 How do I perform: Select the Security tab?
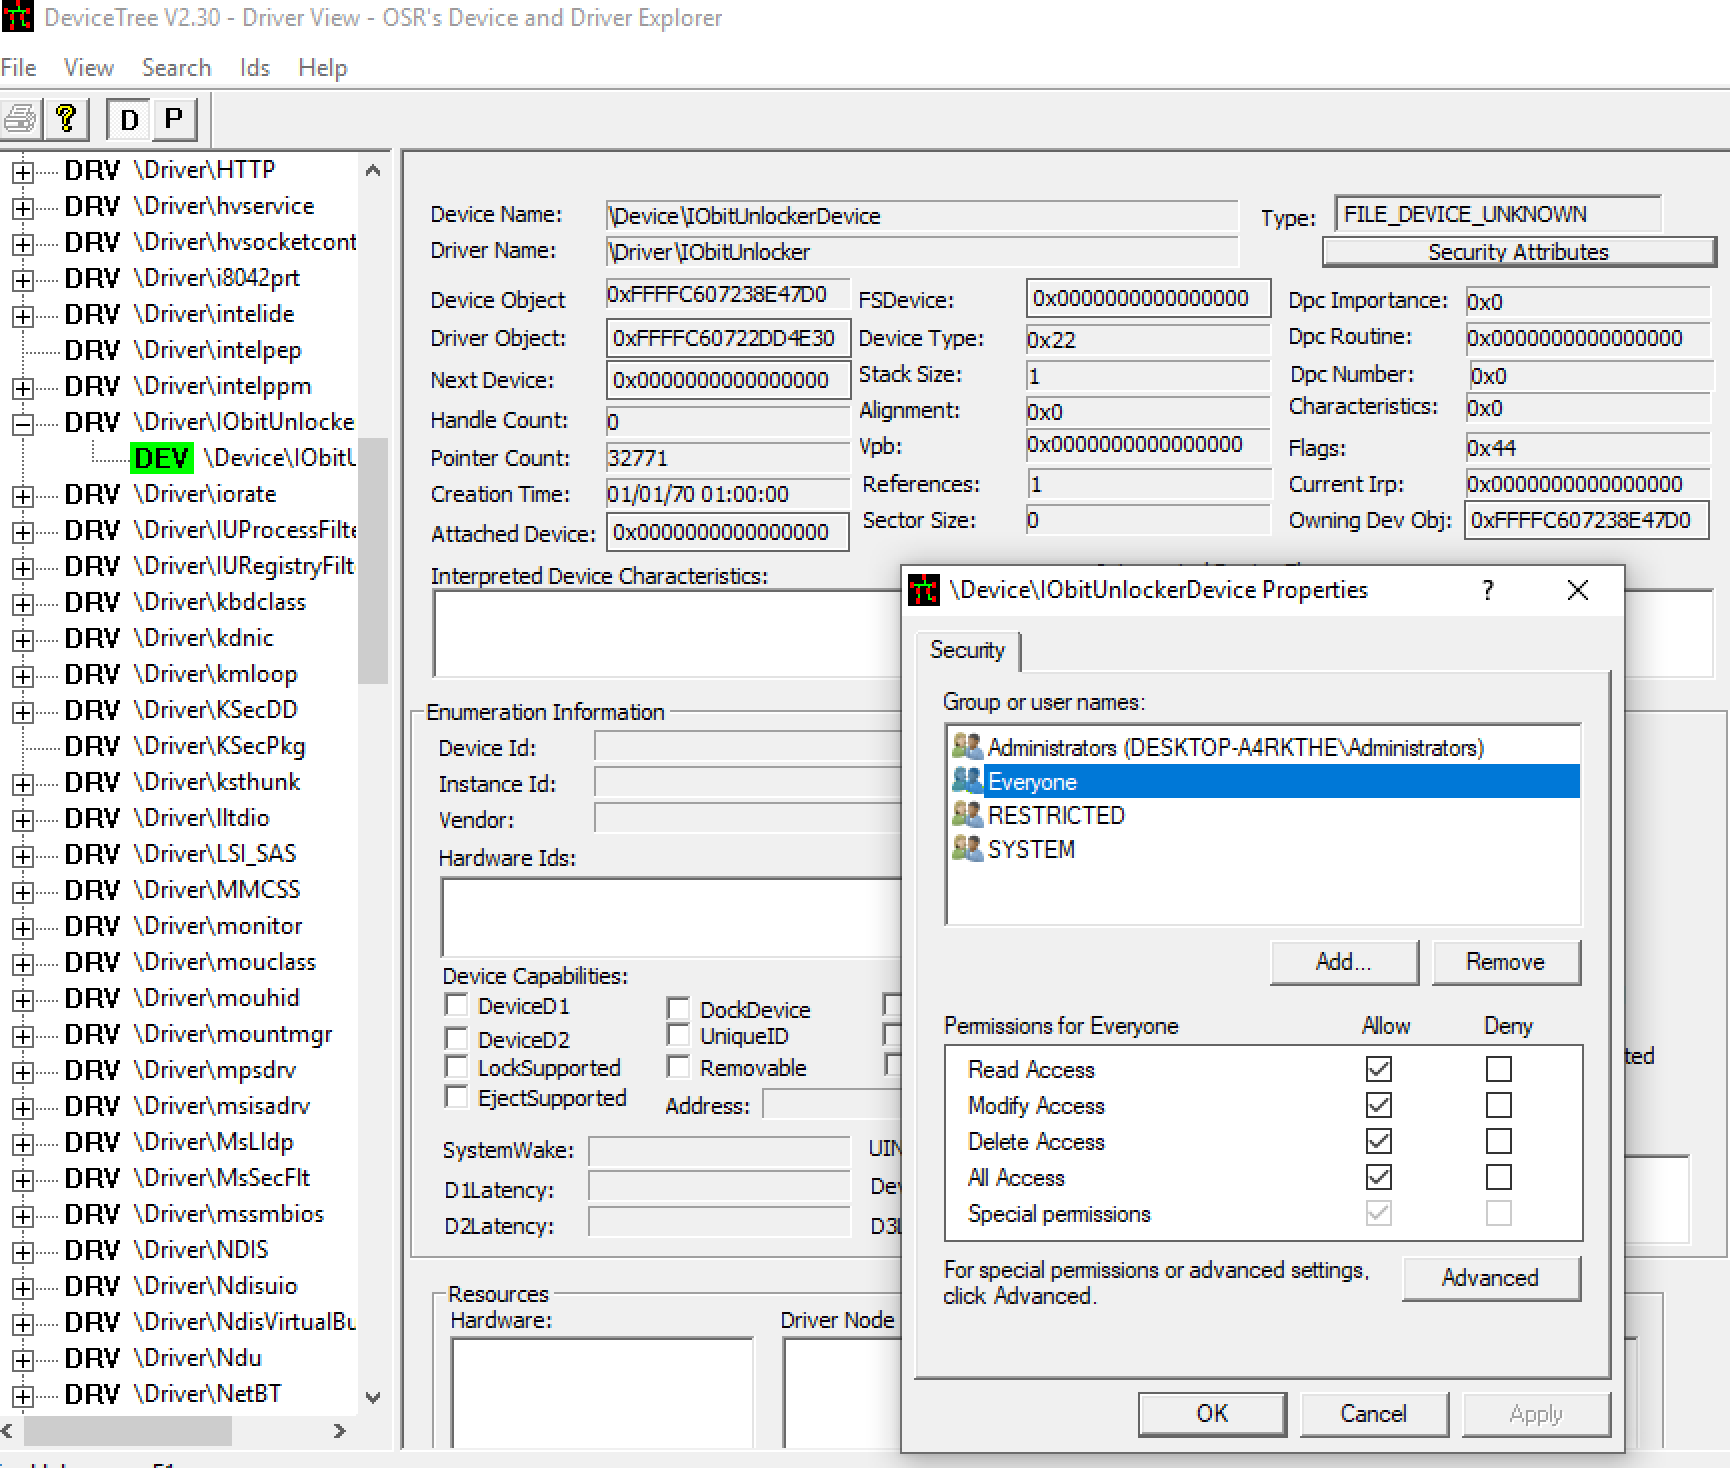click(x=967, y=650)
